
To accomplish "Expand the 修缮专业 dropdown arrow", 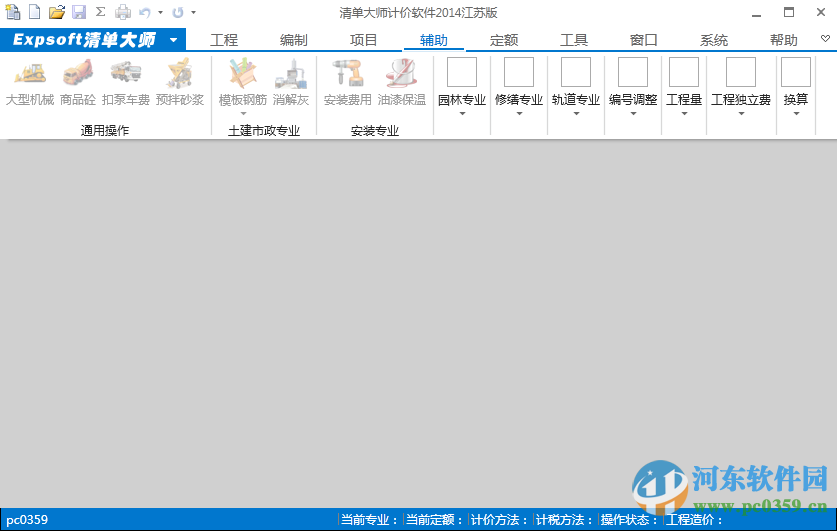I will point(519,114).
